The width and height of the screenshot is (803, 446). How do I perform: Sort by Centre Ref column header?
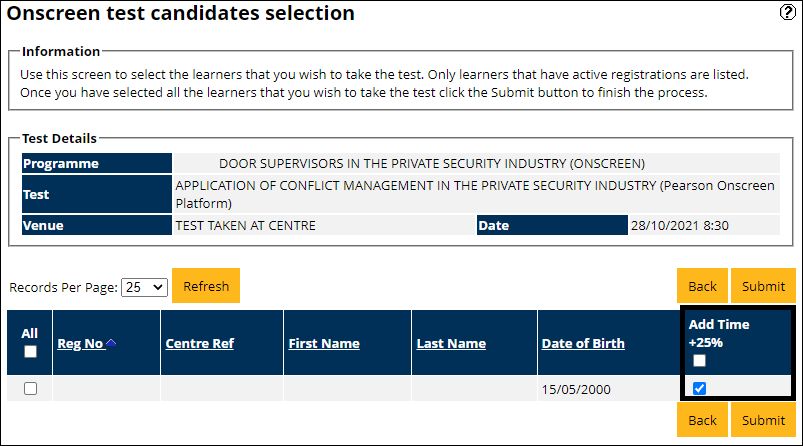pyautogui.click(x=199, y=343)
